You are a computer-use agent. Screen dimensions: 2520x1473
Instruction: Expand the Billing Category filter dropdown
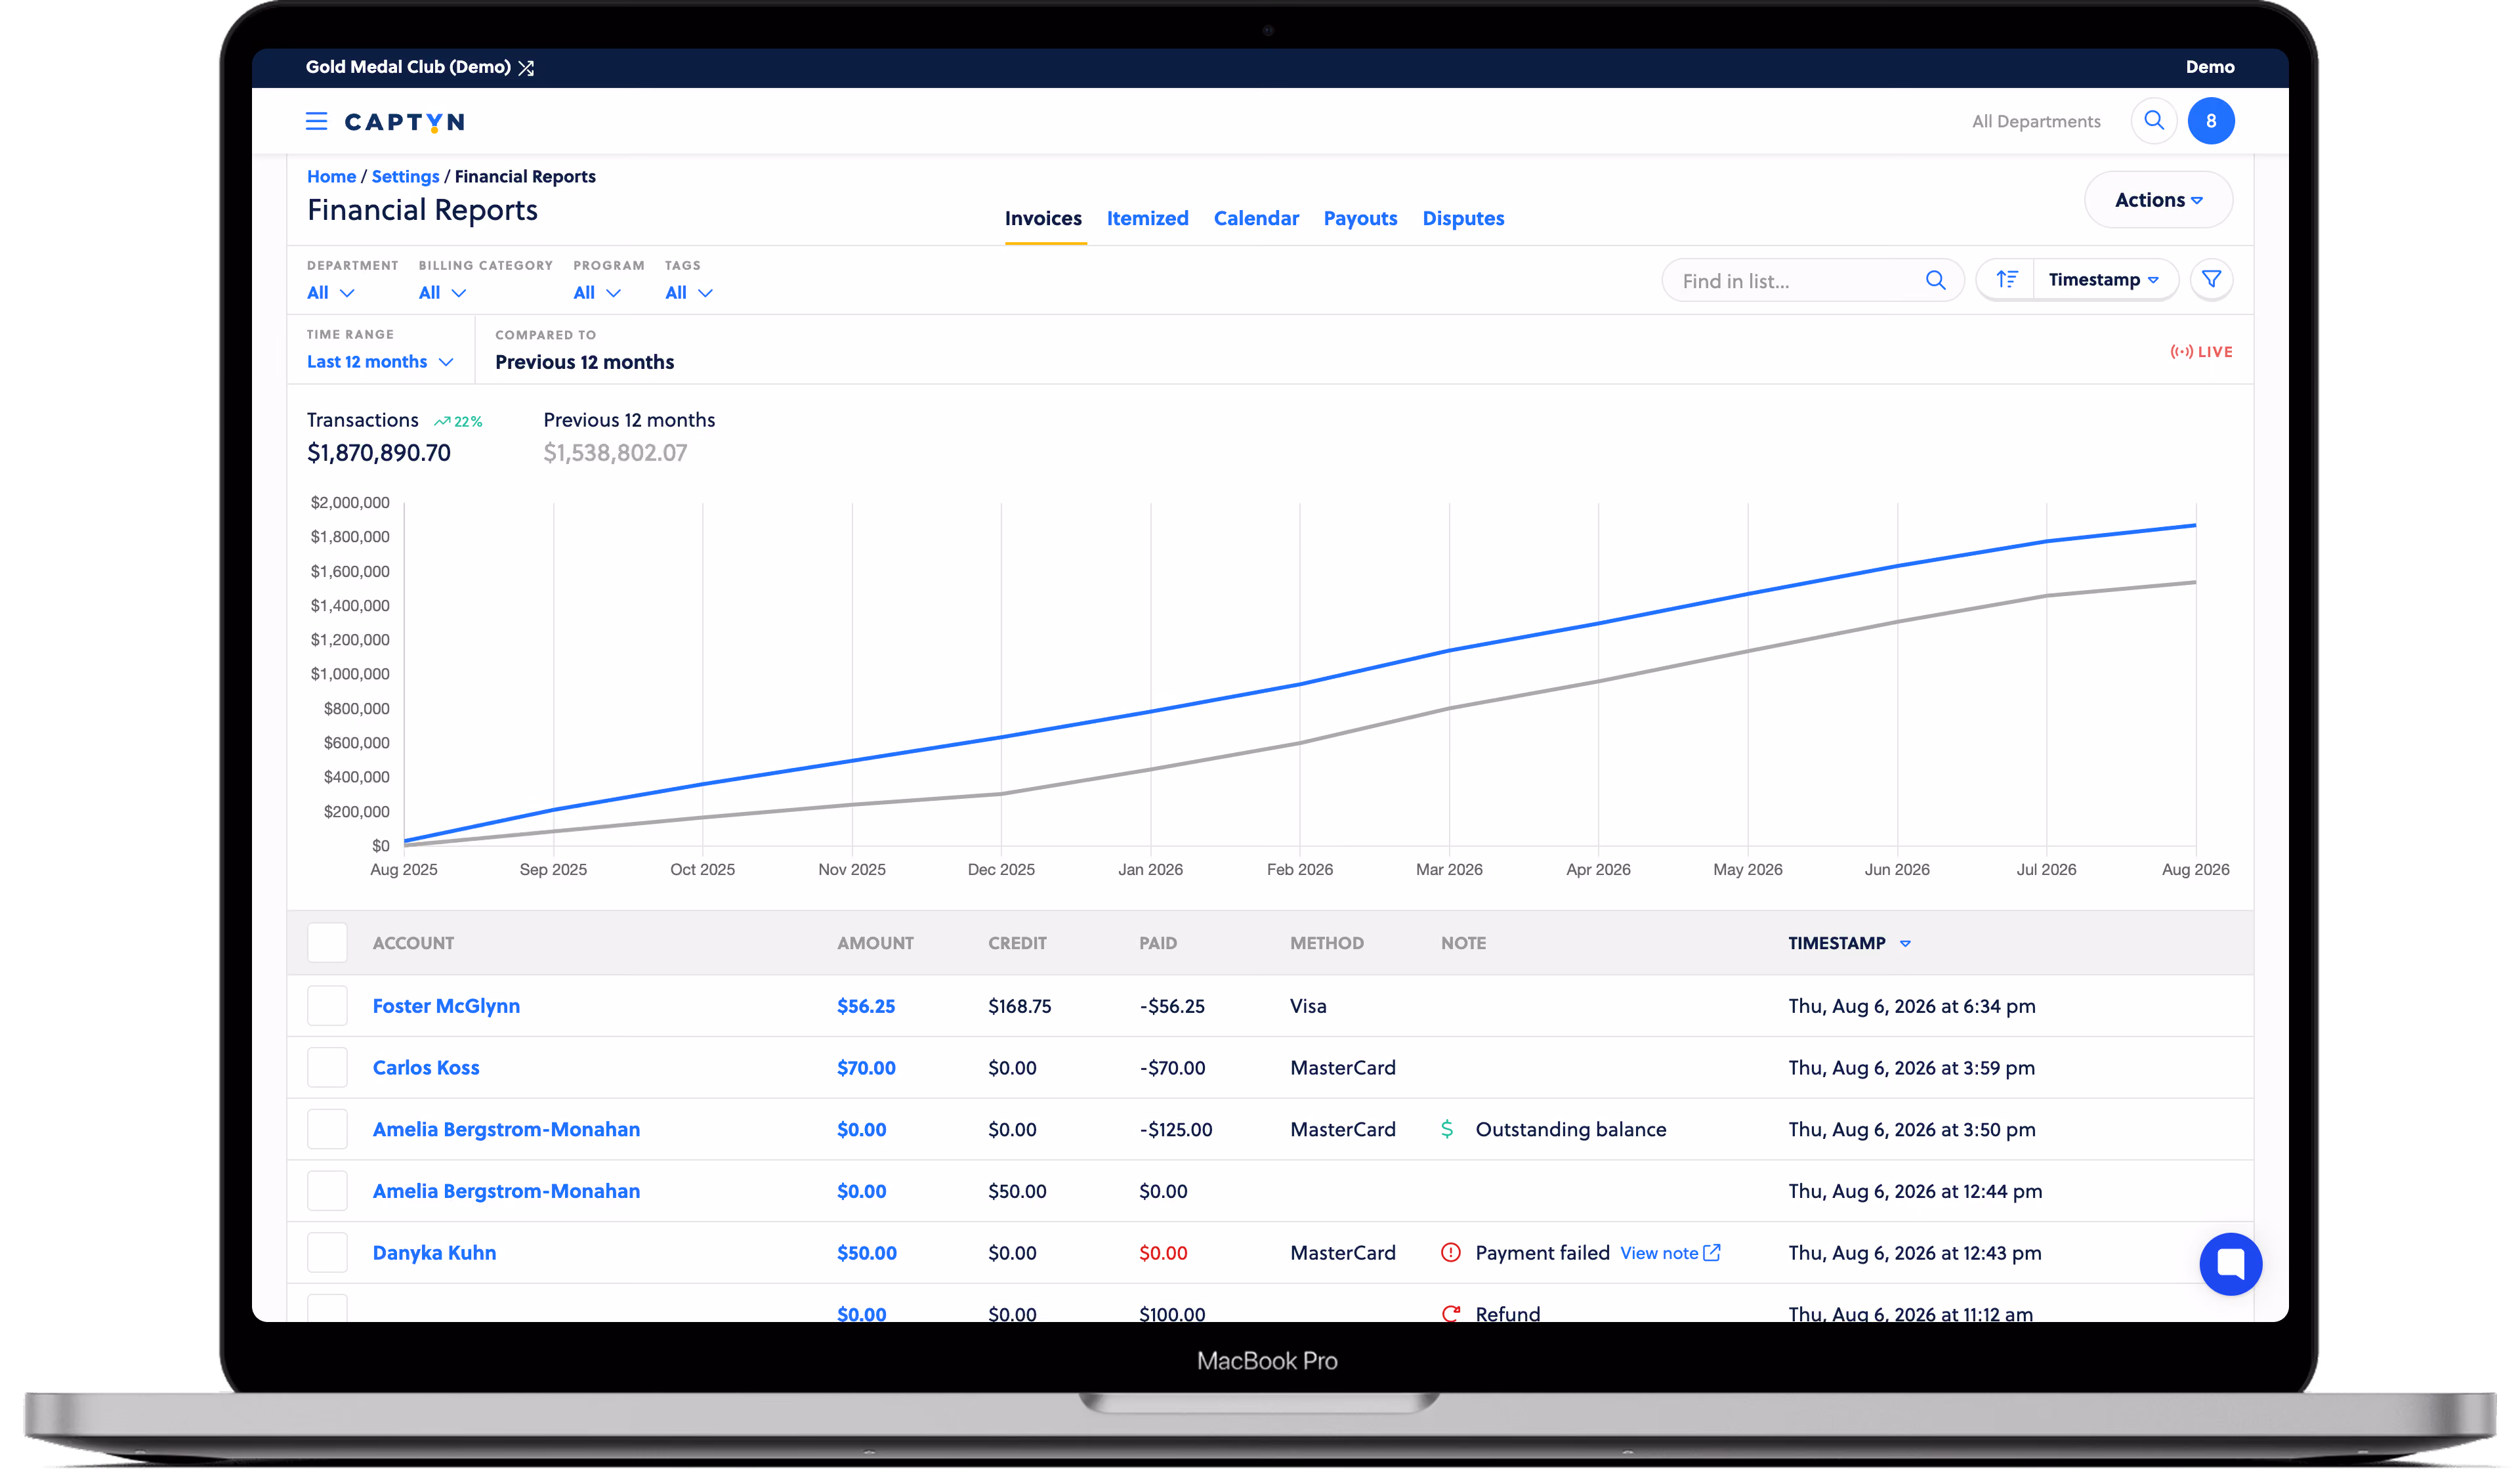pyautogui.click(x=442, y=293)
